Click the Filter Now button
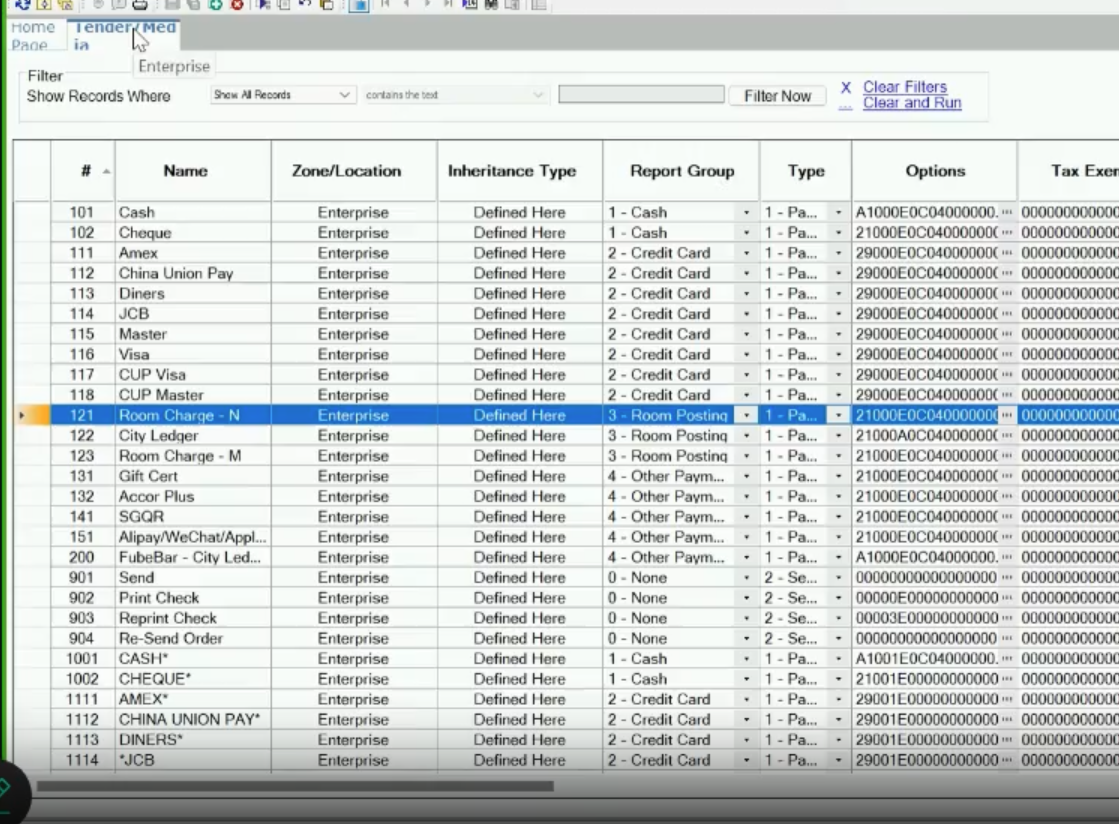Viewport: 1119px width, 824px height. [x=777, y=96]
